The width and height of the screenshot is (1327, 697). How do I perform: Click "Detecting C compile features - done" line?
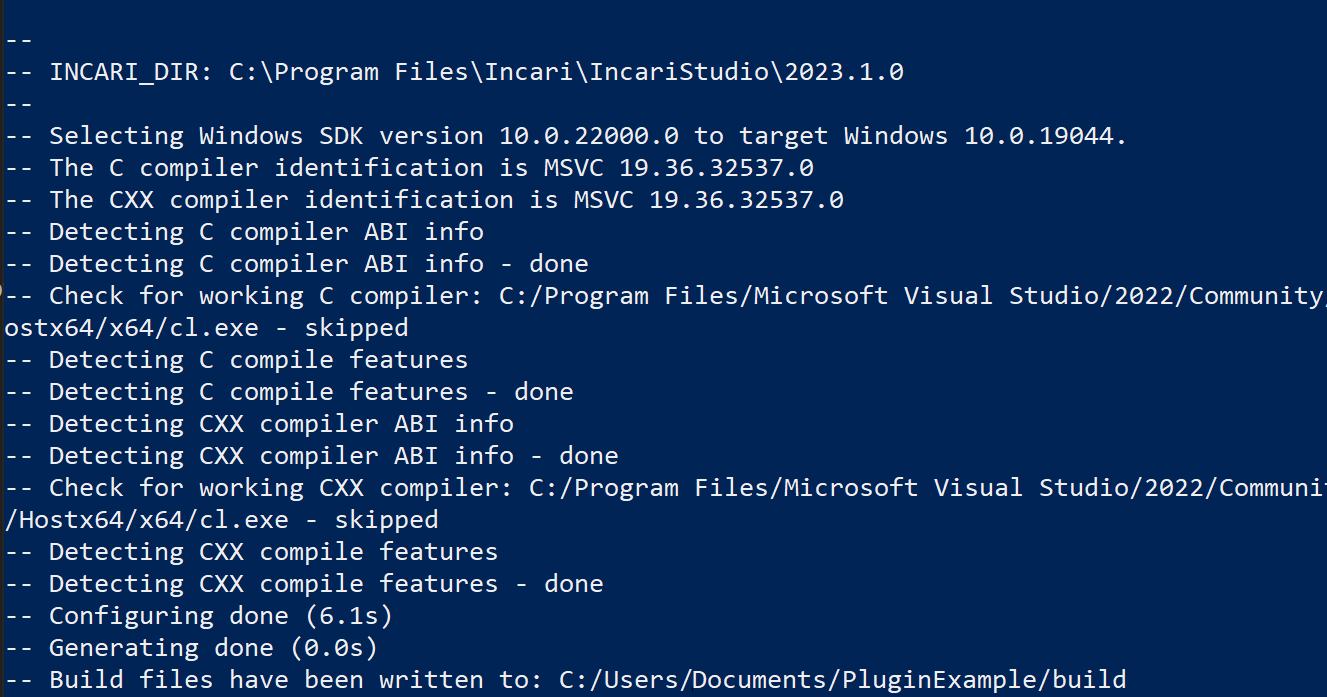coord(289,392)
